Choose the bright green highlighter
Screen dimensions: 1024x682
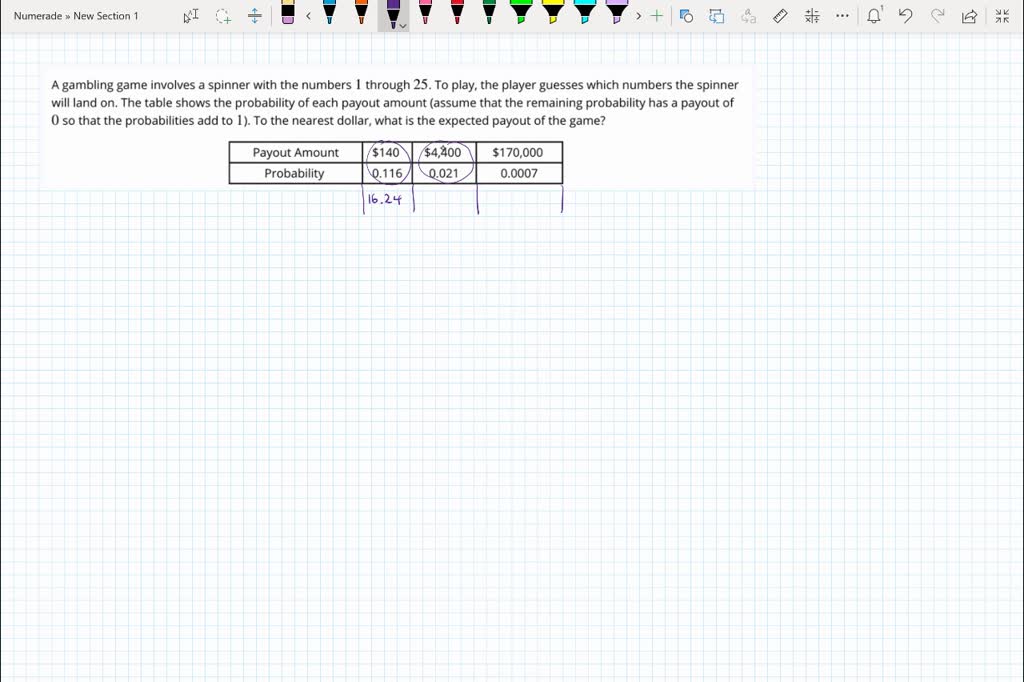(x=520, y=13)
